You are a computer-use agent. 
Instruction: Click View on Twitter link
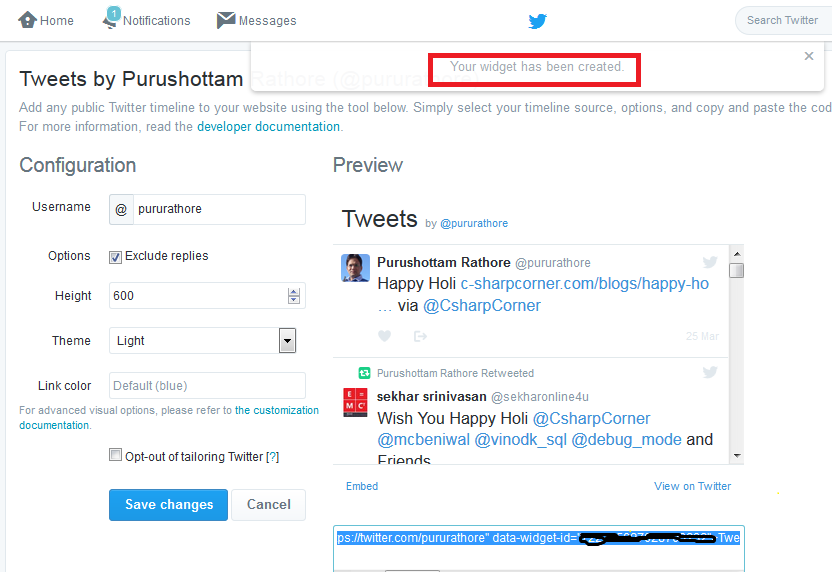(692, 486)
